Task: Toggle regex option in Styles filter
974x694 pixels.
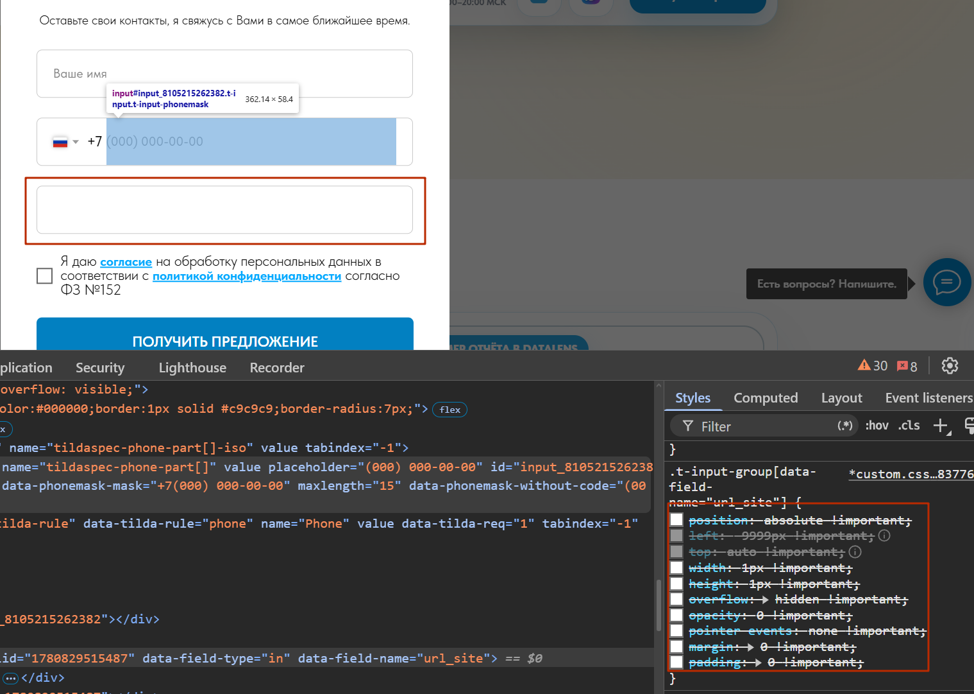Action: pos(845,426)
